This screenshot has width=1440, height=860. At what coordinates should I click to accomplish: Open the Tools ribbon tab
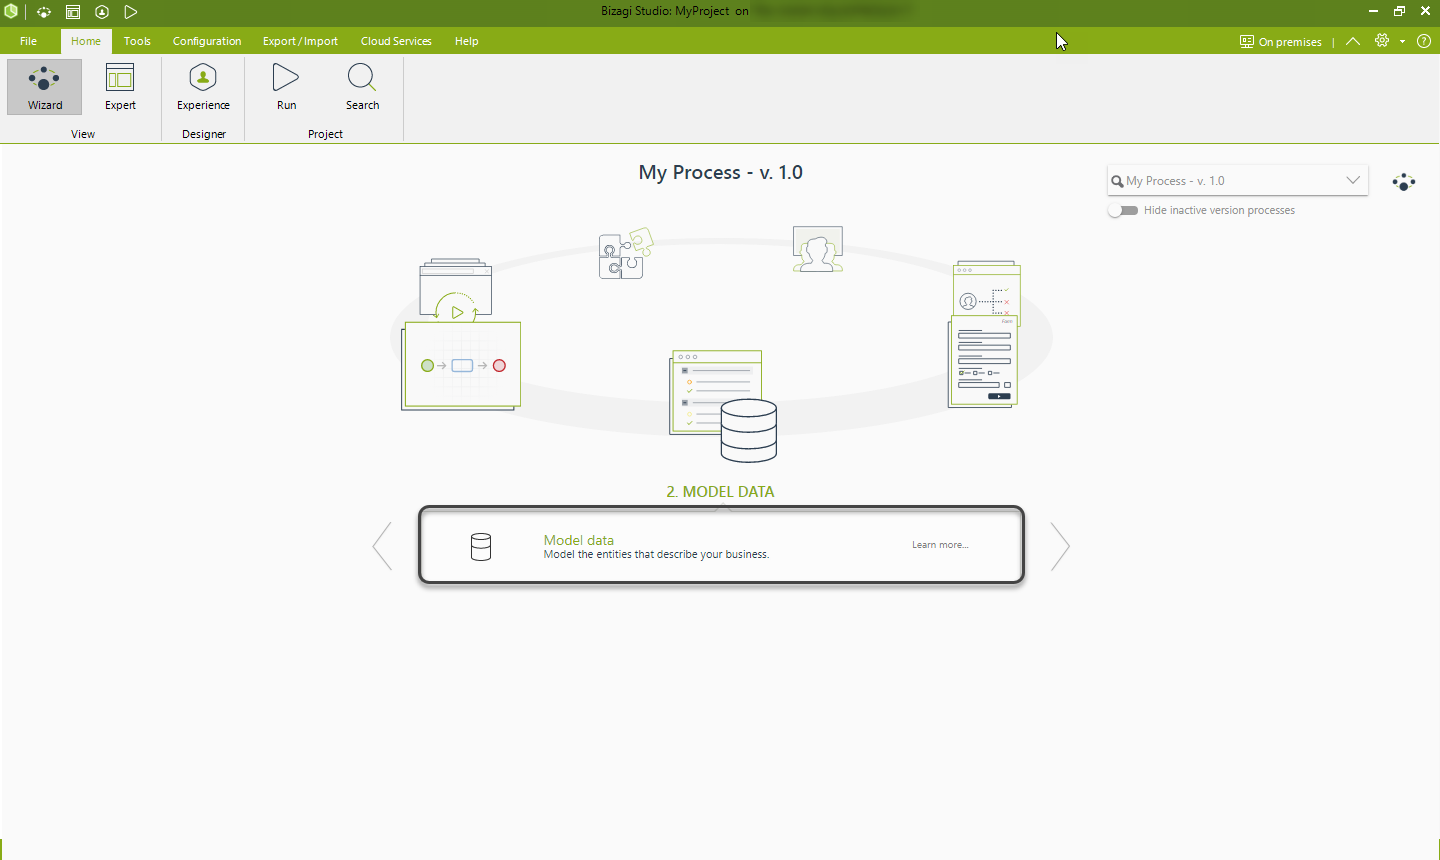pyautogui.click(x=137, y=41)
